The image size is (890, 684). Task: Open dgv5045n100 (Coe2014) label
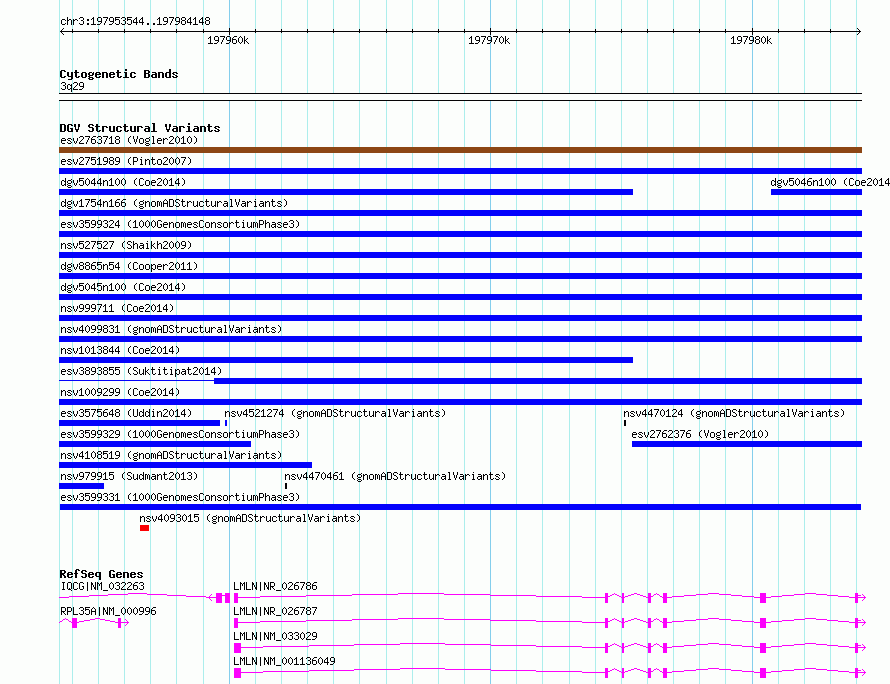click(123, 287)
